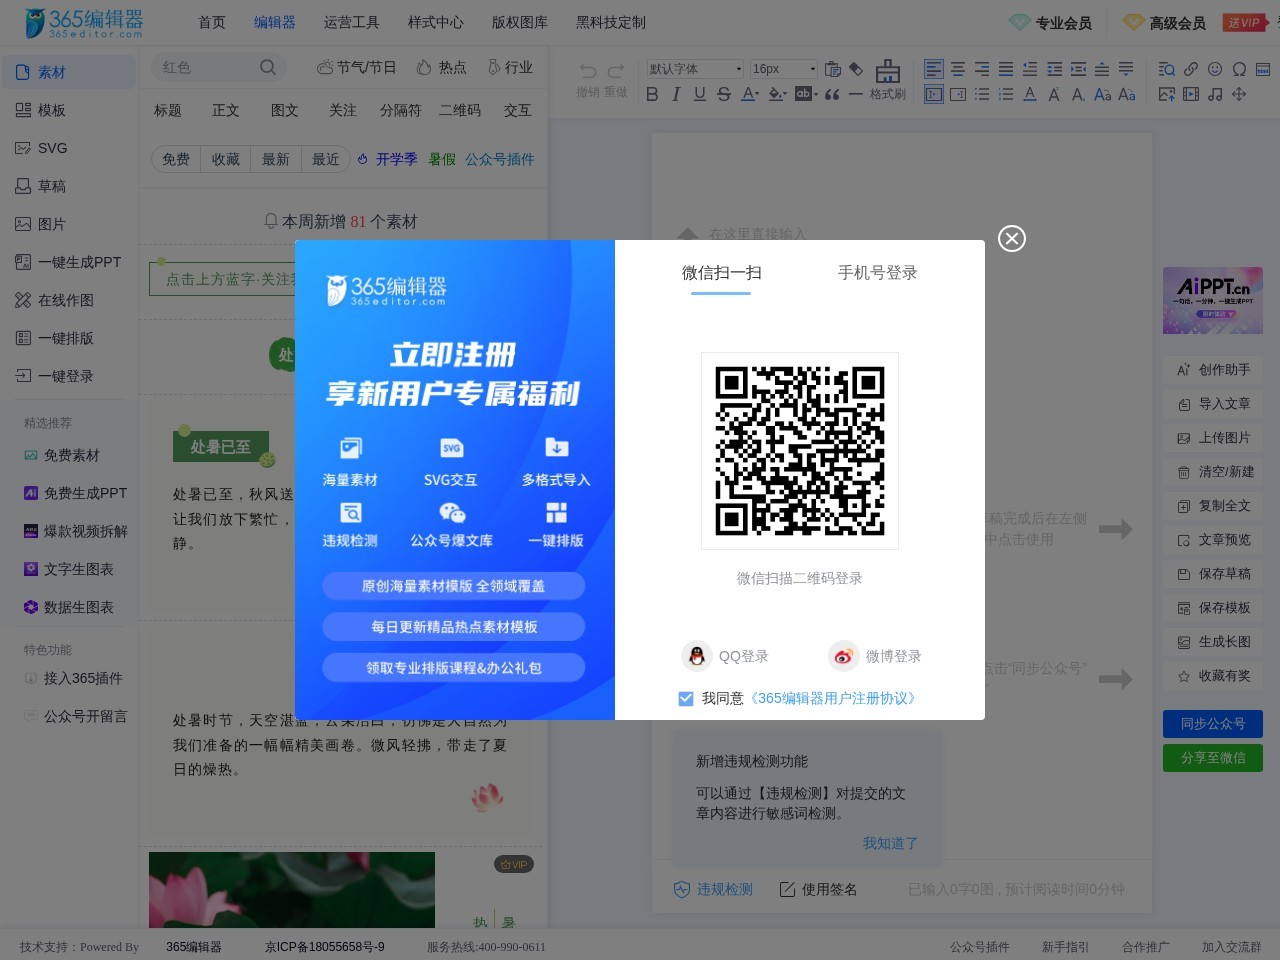
Task: Click the video insert icon
Action: pyautogui.click(x=1191, y=94)
